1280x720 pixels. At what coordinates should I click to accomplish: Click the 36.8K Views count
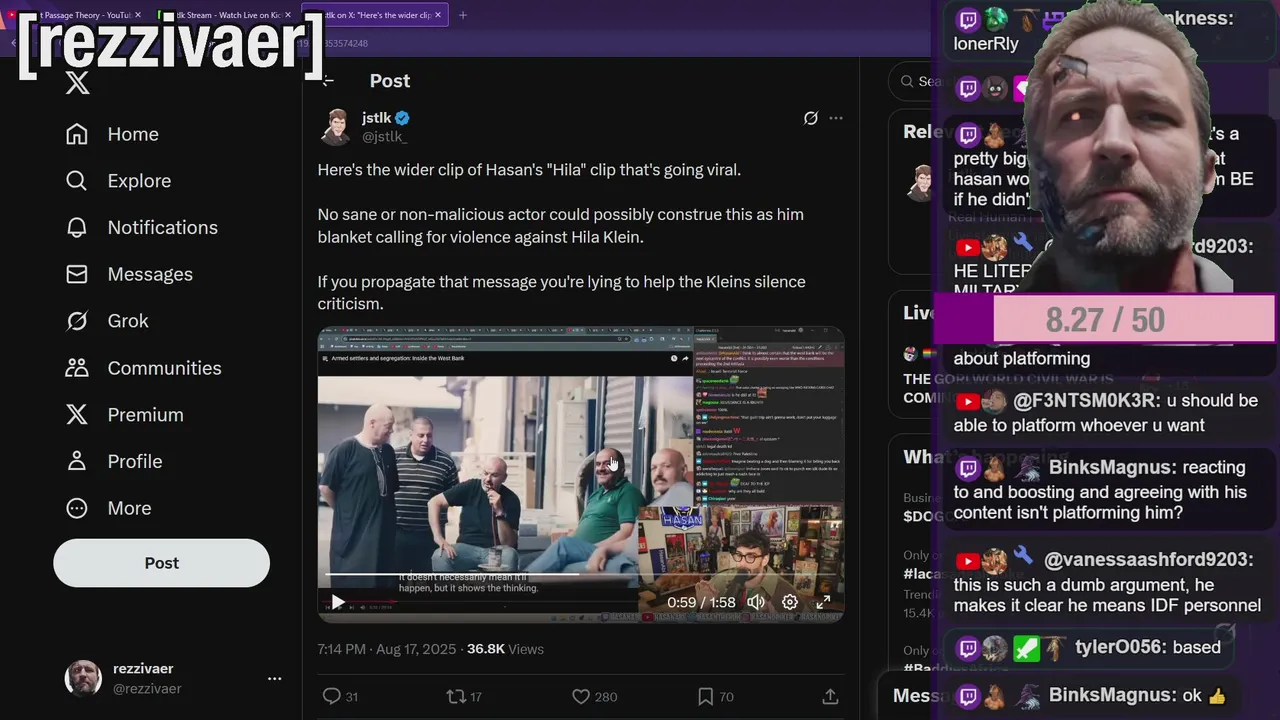(505, 649)
